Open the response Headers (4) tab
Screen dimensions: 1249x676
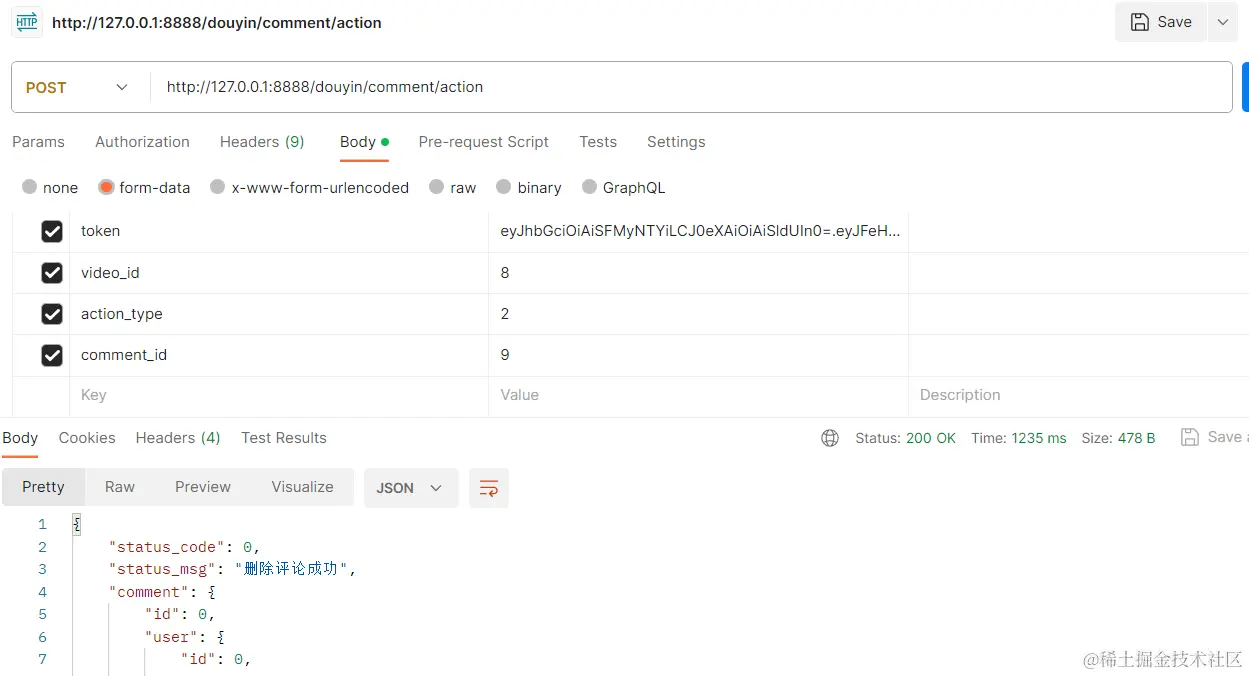click(178, 438)
